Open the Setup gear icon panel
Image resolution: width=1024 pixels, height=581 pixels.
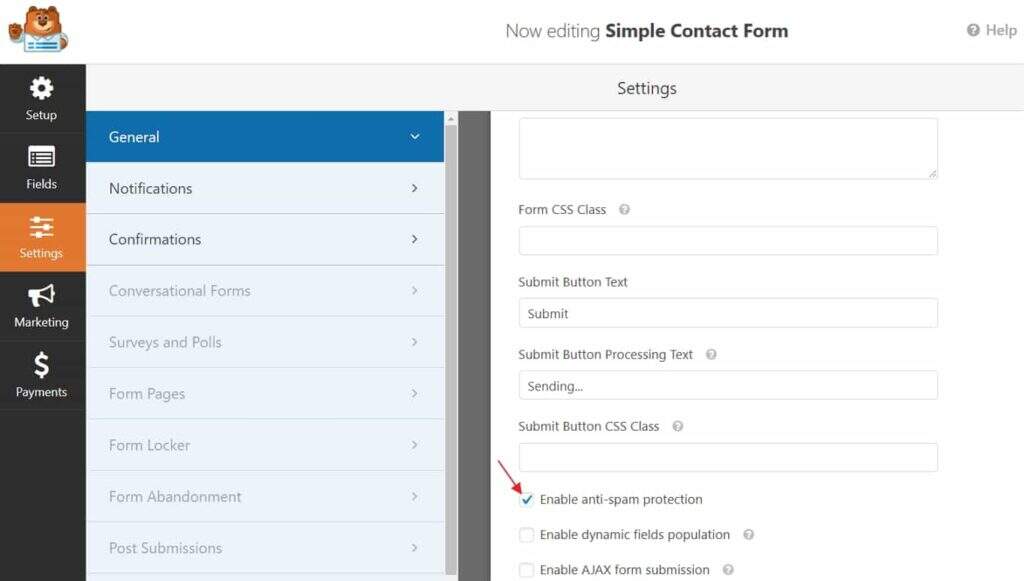coord(41,98)
